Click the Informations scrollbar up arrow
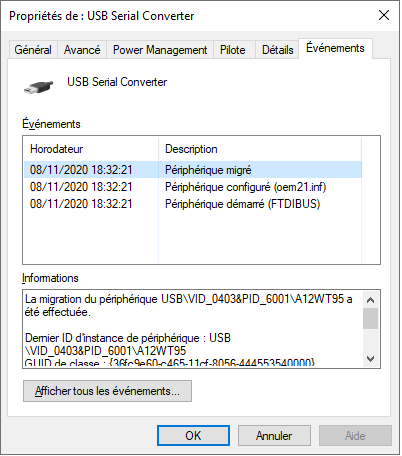Image resolution: width=402 pixels, height=456 pixels. (x=370, y=300)
